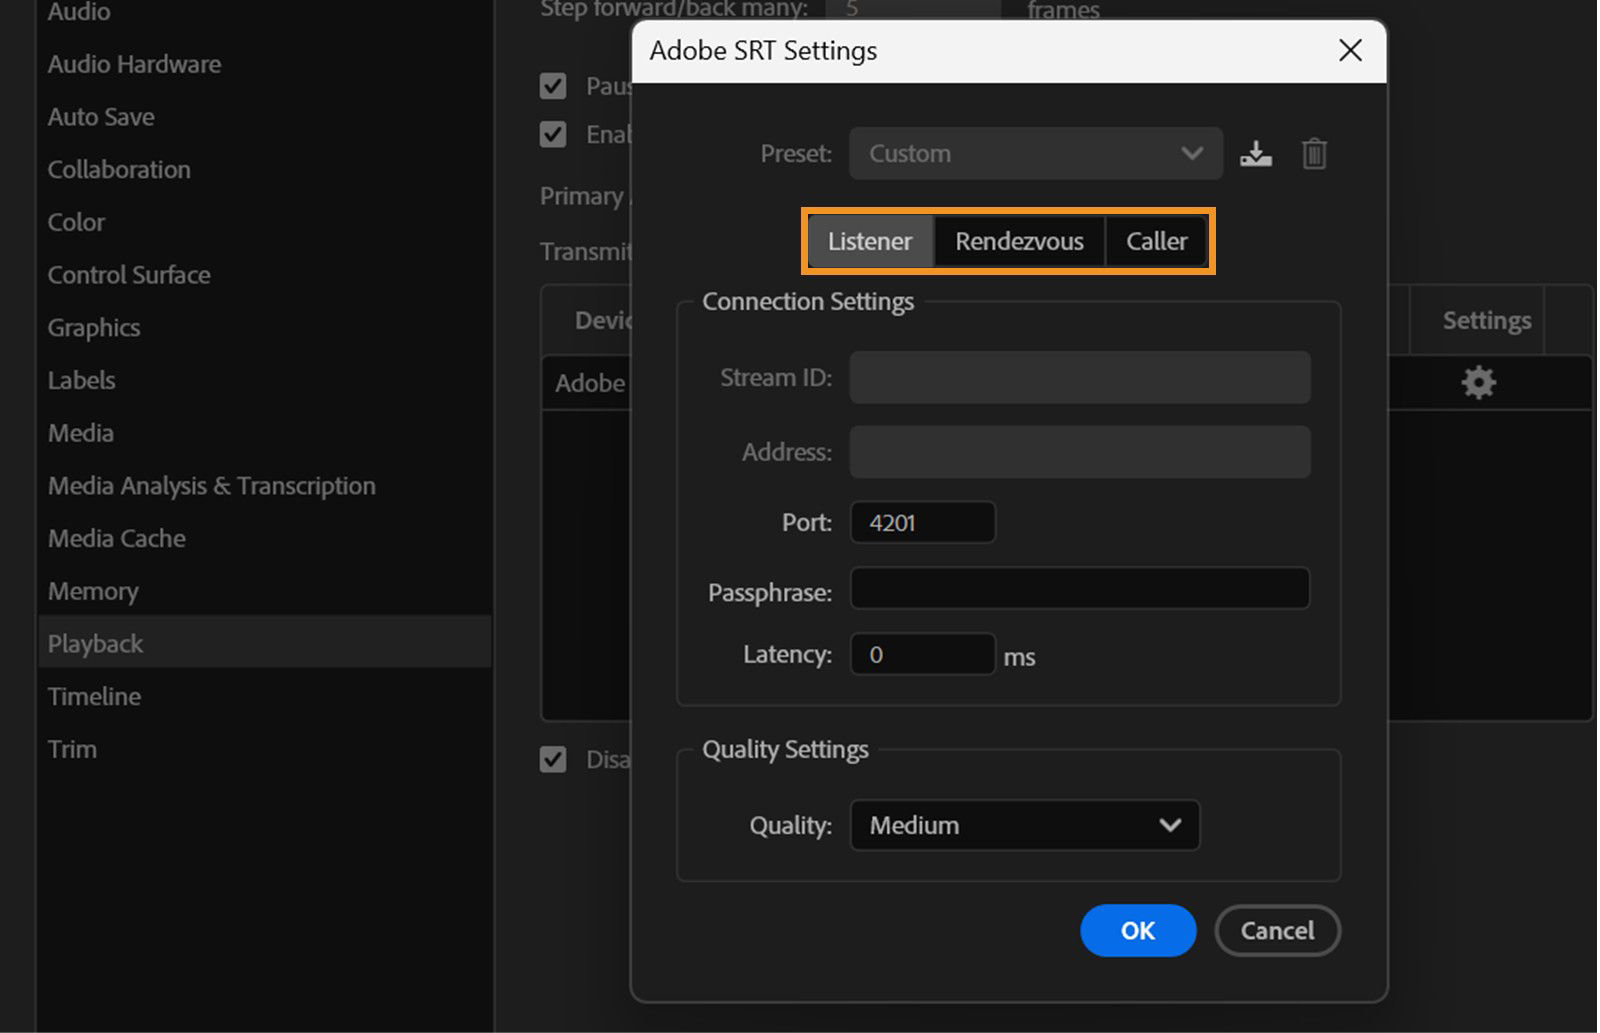The image size is (1600, 1033).
Task: Close the Adobe SRT Settings dialog
Action: click(1350, 50)
